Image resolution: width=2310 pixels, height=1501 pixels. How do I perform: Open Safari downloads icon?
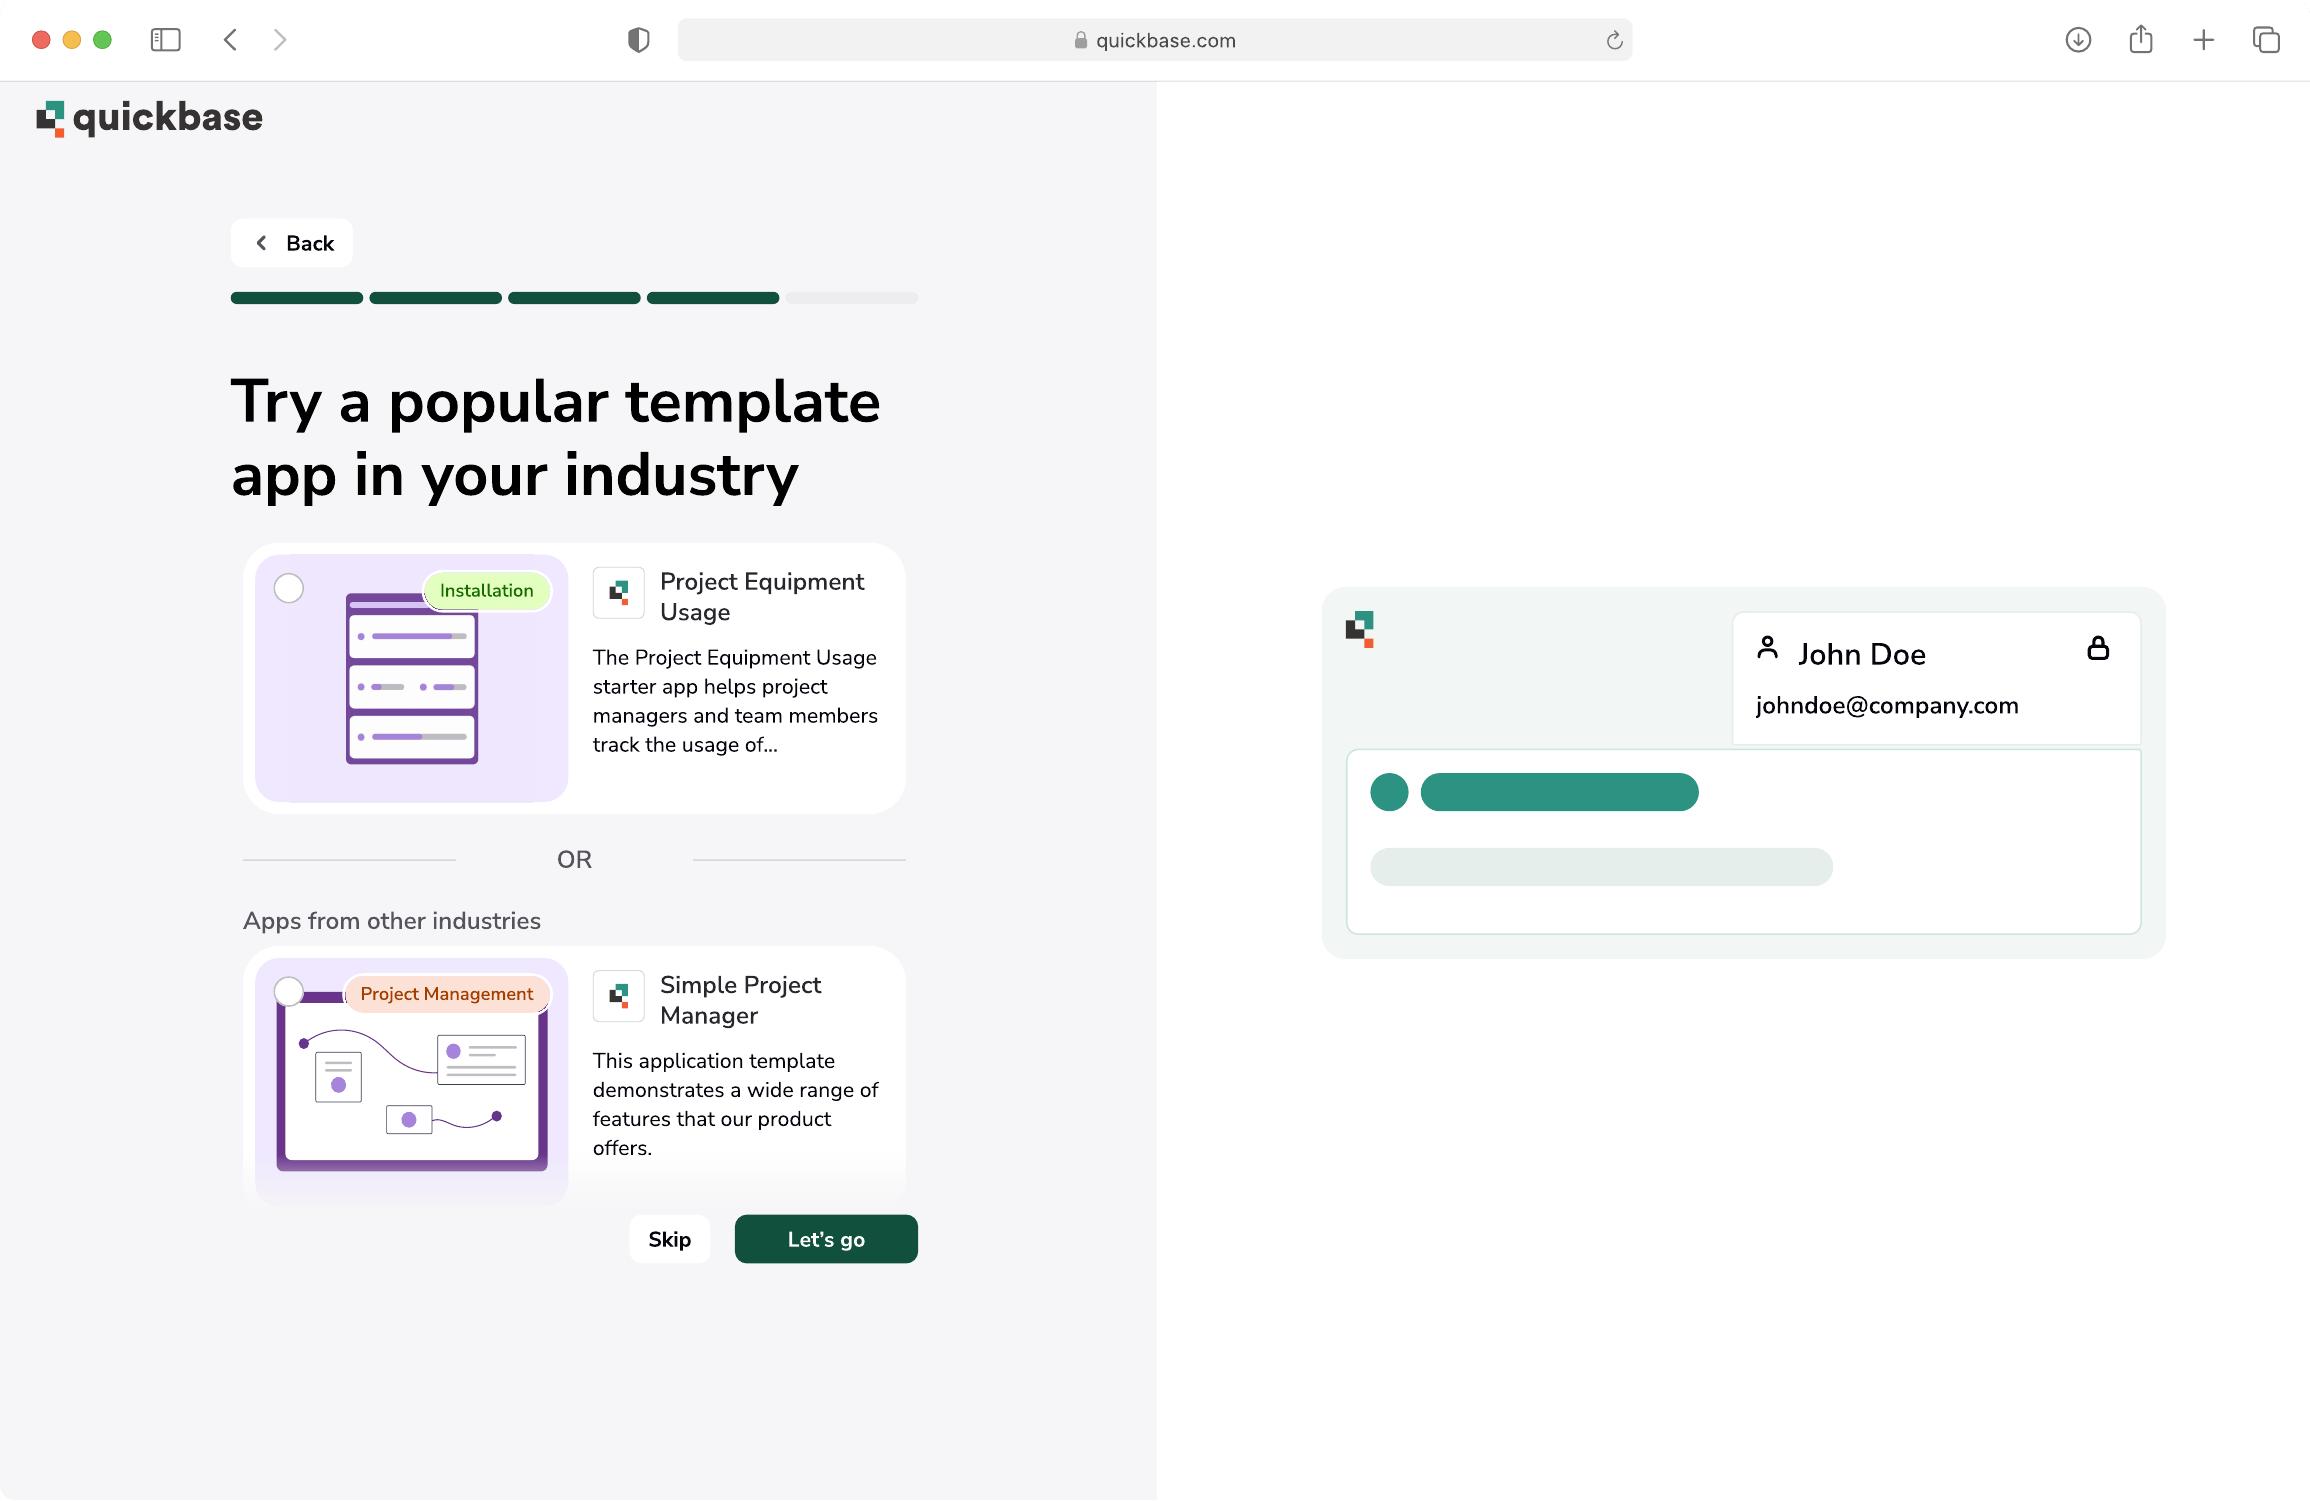2078,40
